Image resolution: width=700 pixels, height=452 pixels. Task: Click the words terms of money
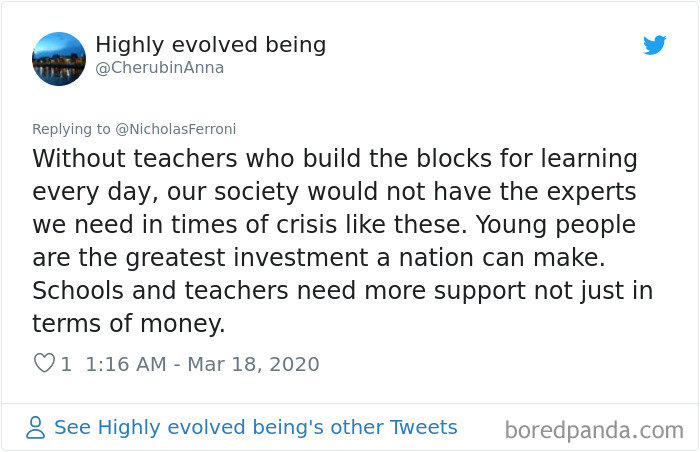(x=129, y=324)
